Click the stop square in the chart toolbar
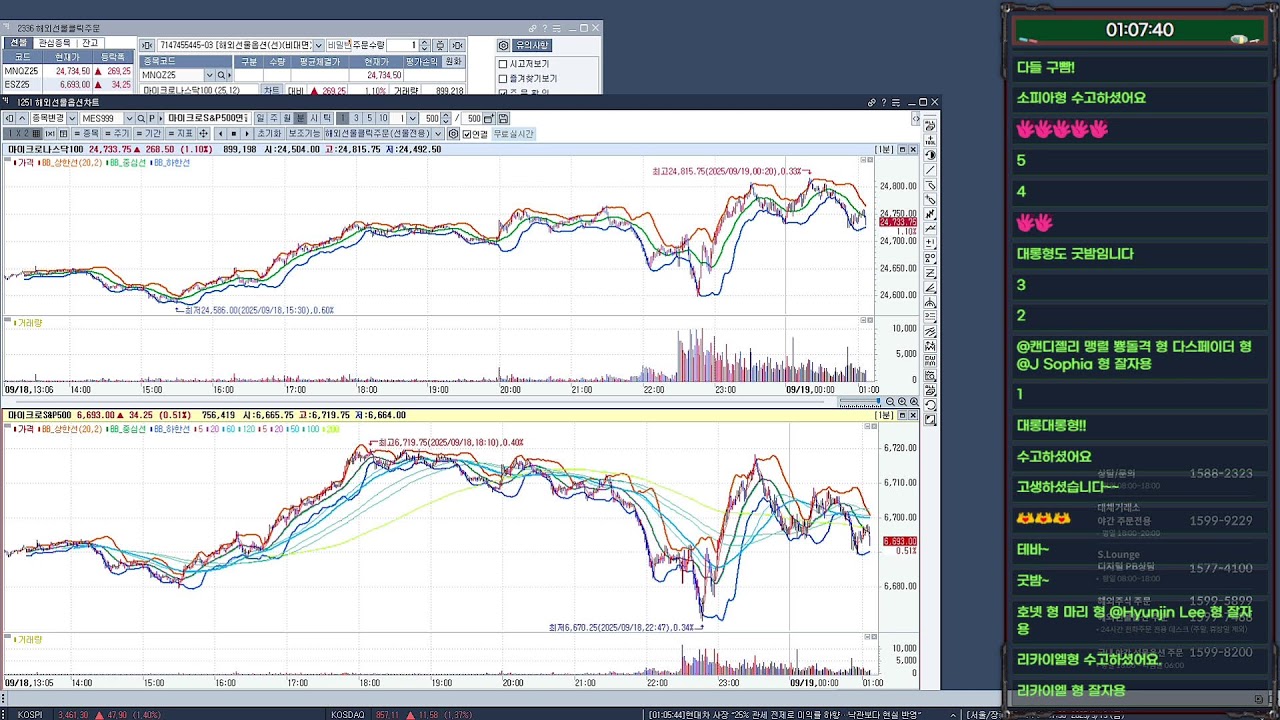 (x=233, y=133)
